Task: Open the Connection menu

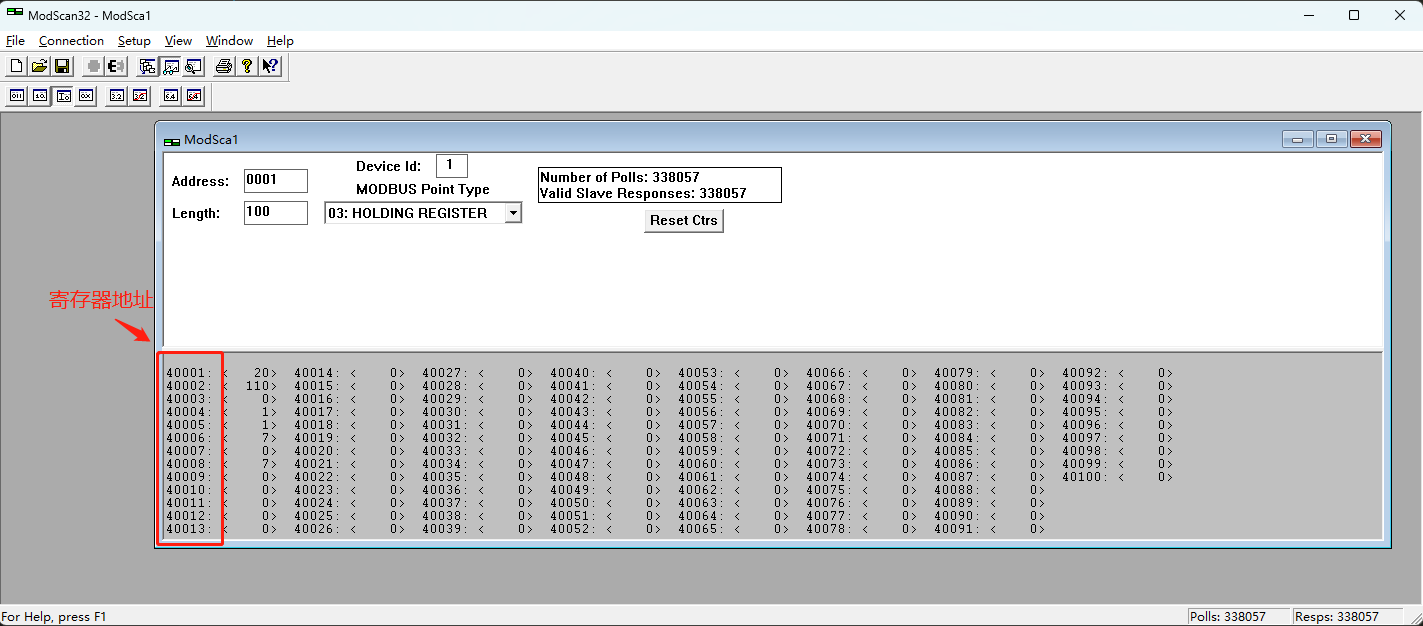Action: click(x=71, y=41)
